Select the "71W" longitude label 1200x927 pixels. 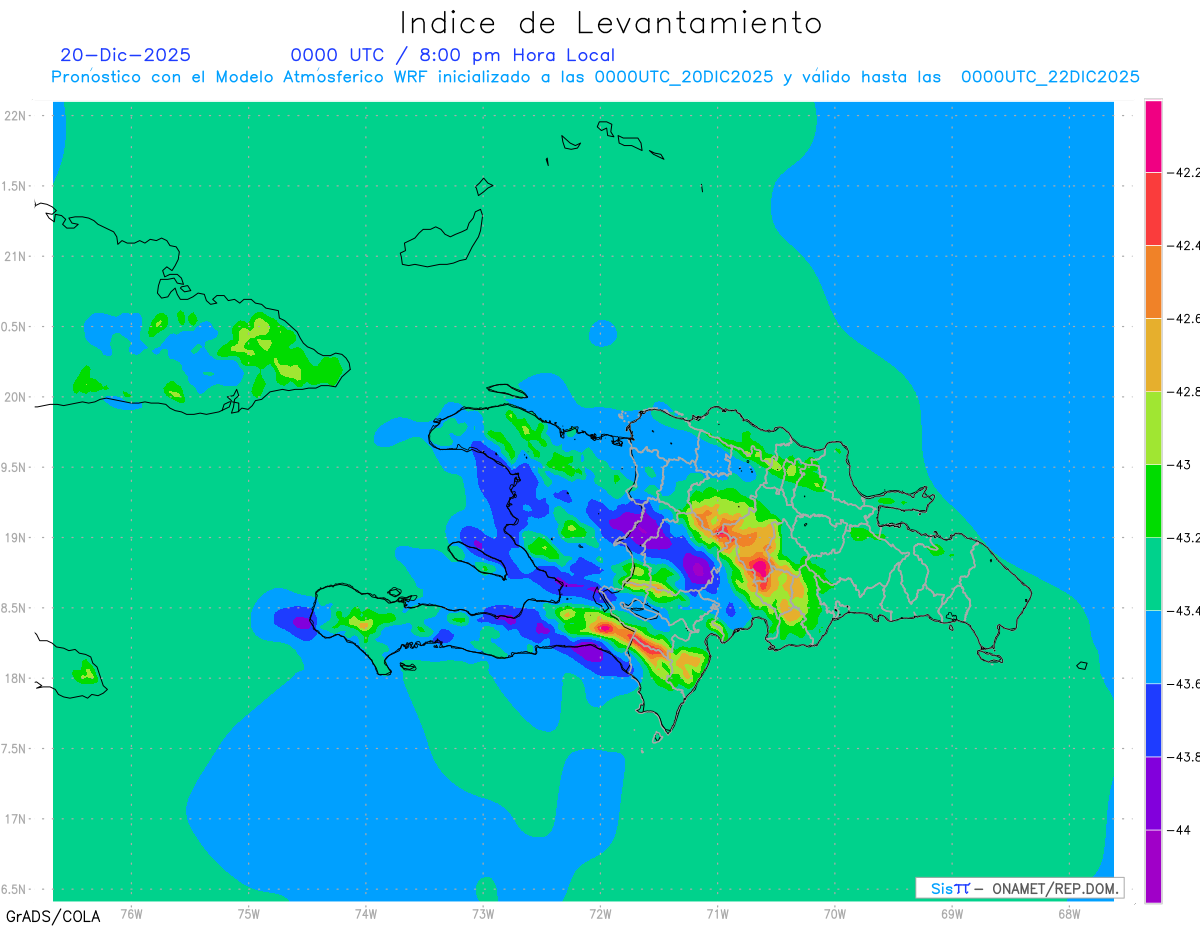tap(717, 913)
